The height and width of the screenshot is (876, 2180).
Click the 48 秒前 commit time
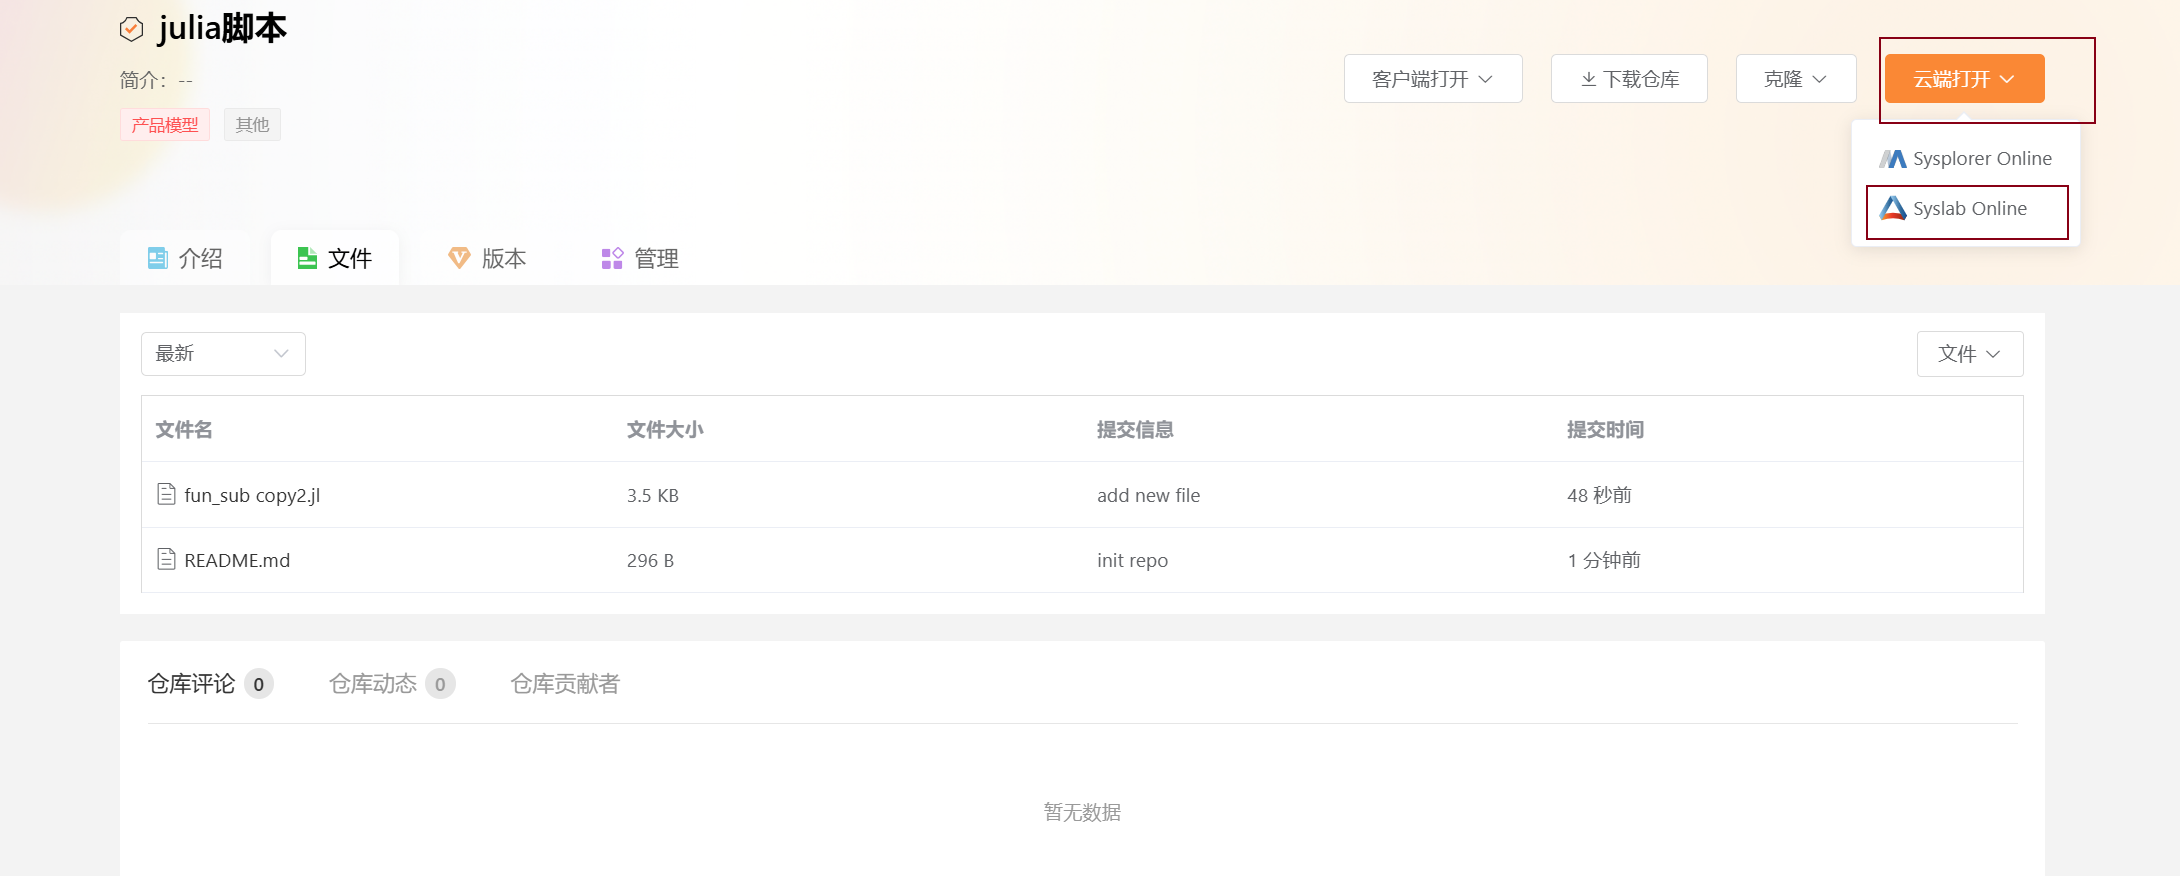(x=1599, y=495)
